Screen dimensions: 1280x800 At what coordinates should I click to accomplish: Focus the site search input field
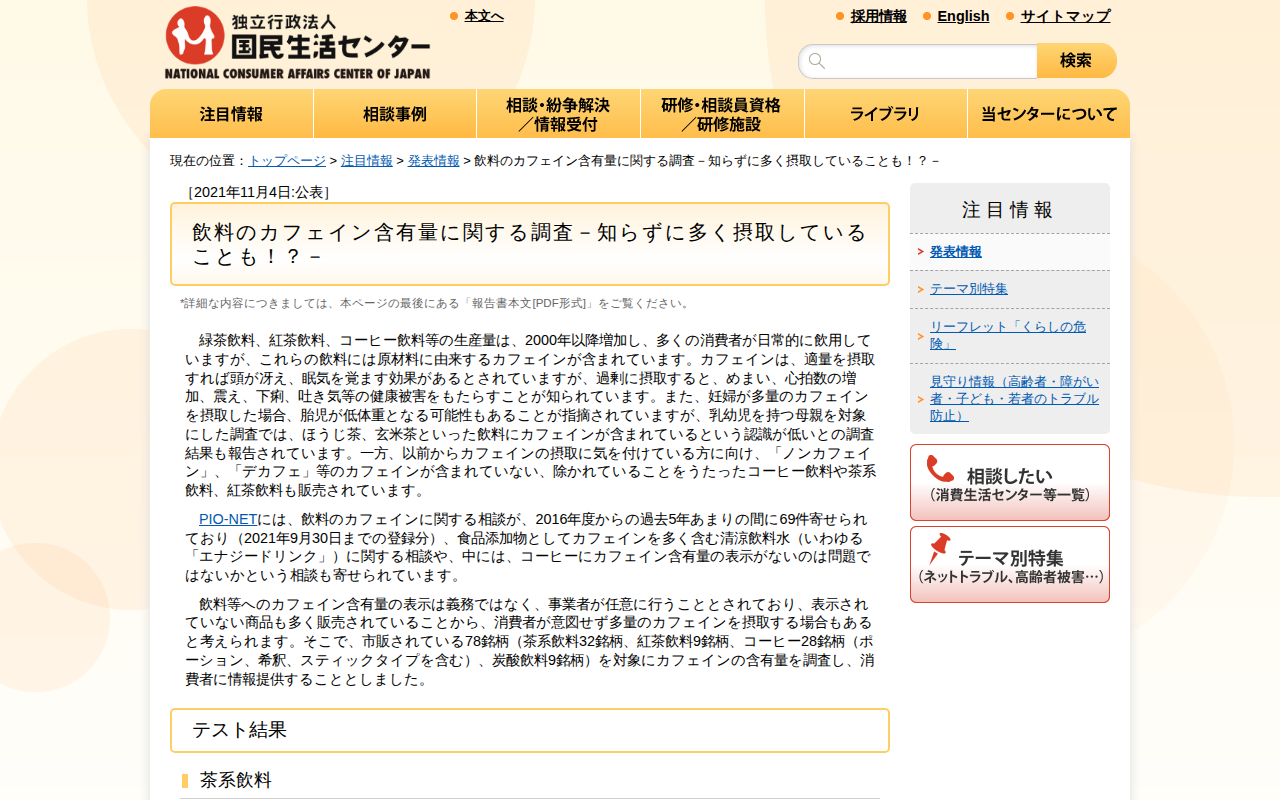click(x=918, y=61)
